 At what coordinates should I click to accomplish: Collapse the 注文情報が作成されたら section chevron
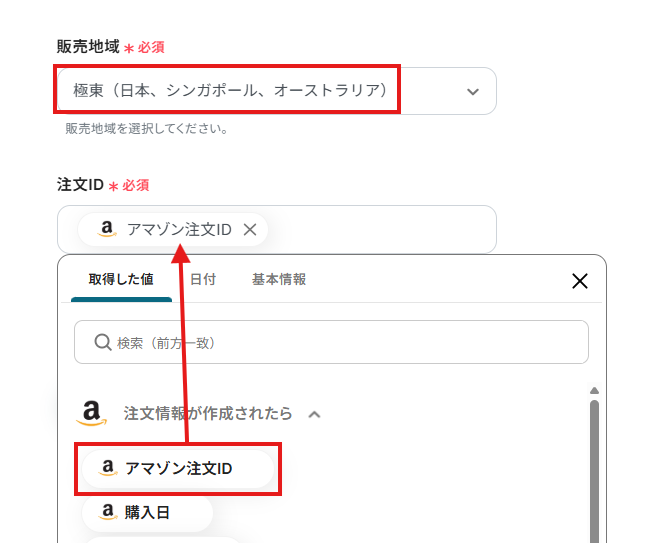(314, 413)
